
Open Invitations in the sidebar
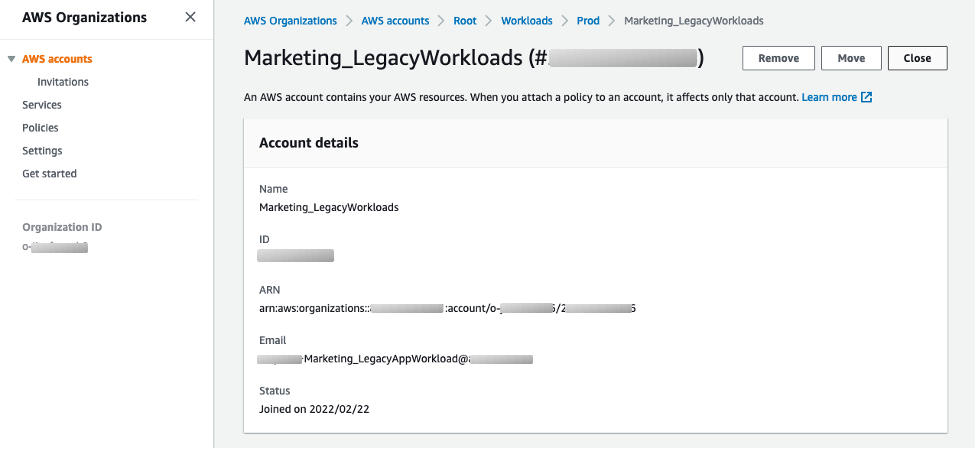point(63,82)
